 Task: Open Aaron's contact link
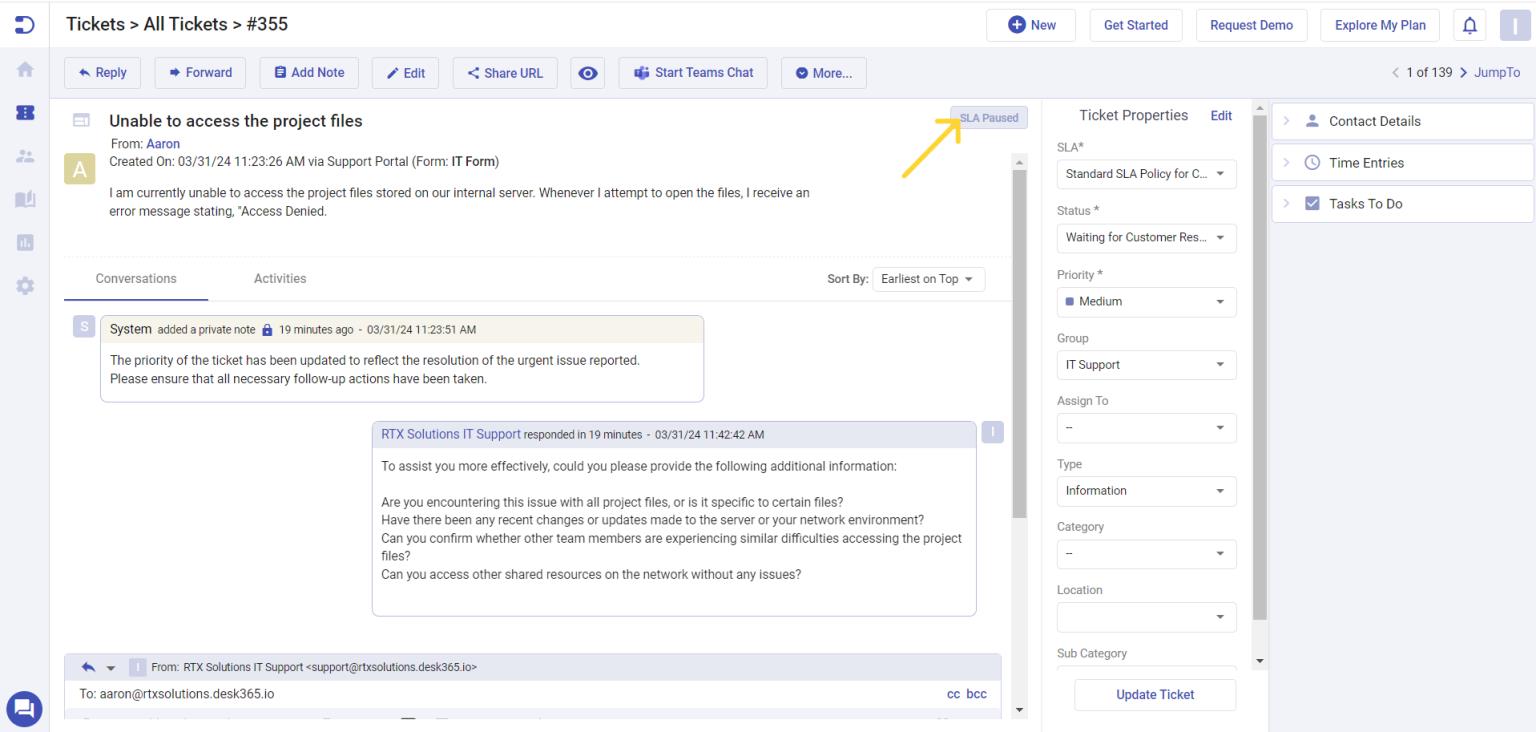coord(163,143)
